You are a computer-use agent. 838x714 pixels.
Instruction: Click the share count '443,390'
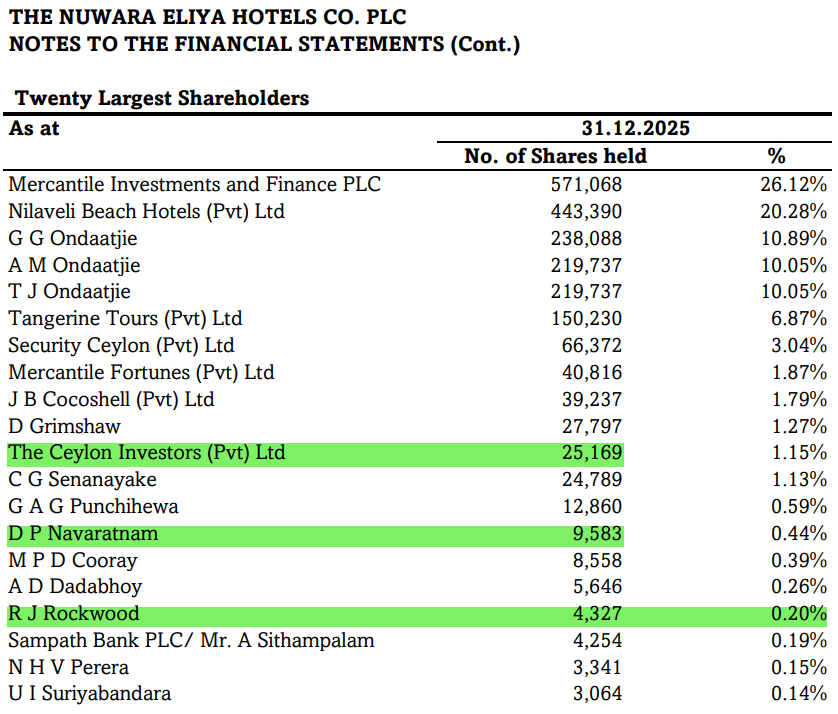coord(586,212)
